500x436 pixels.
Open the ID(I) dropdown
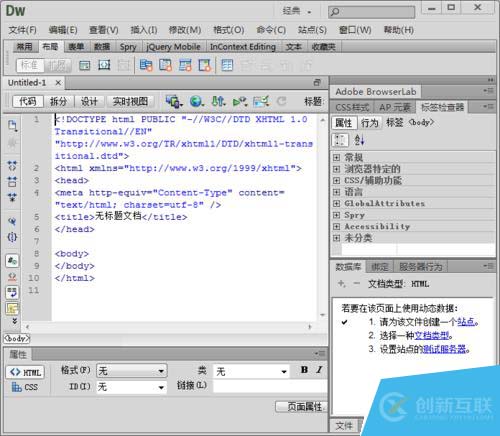[132, 387]
